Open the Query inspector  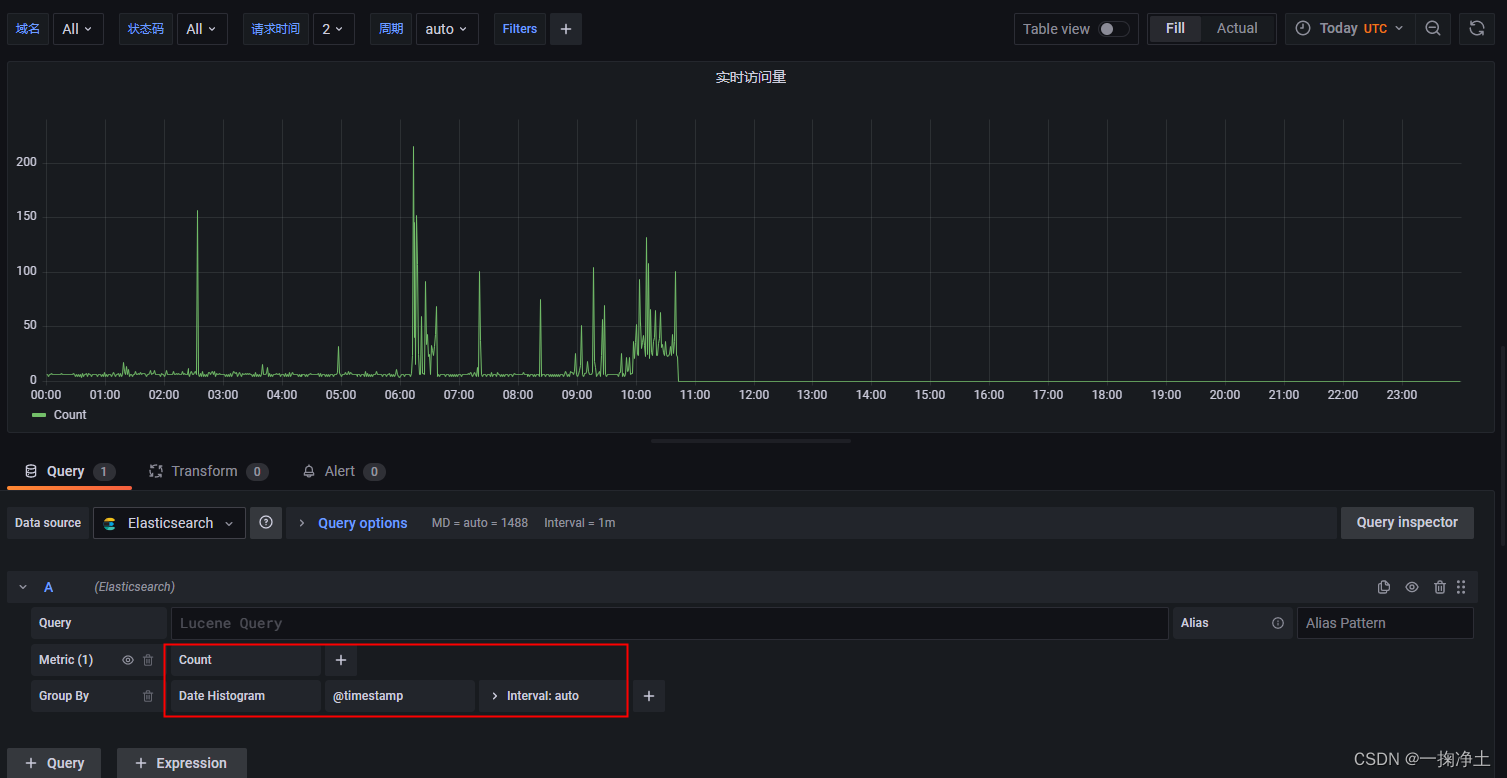click(1407, 523)
